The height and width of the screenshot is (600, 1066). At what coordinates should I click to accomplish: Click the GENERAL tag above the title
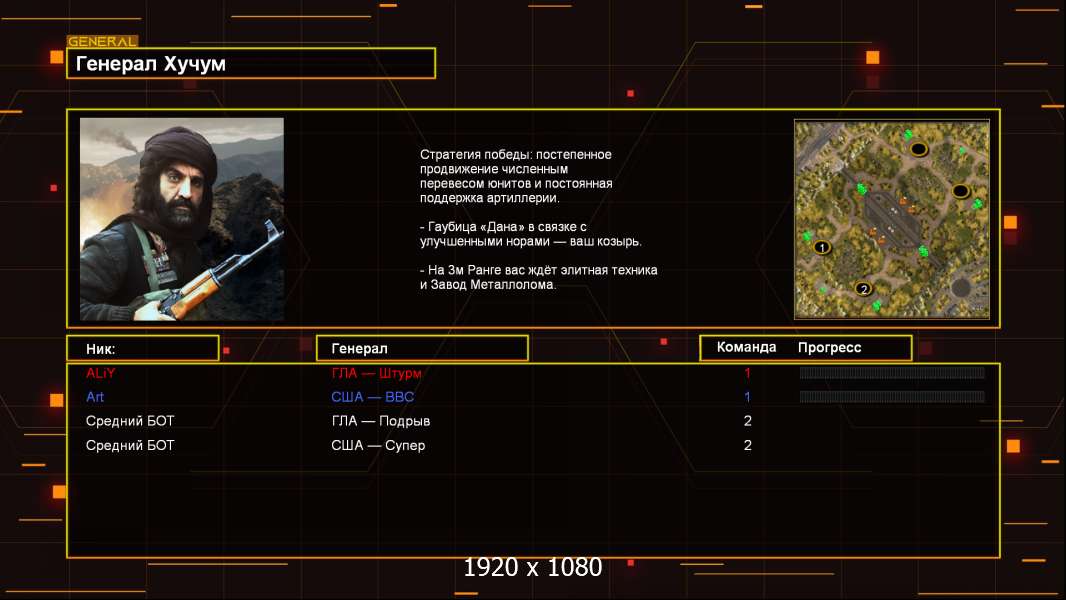pos(102,41)
